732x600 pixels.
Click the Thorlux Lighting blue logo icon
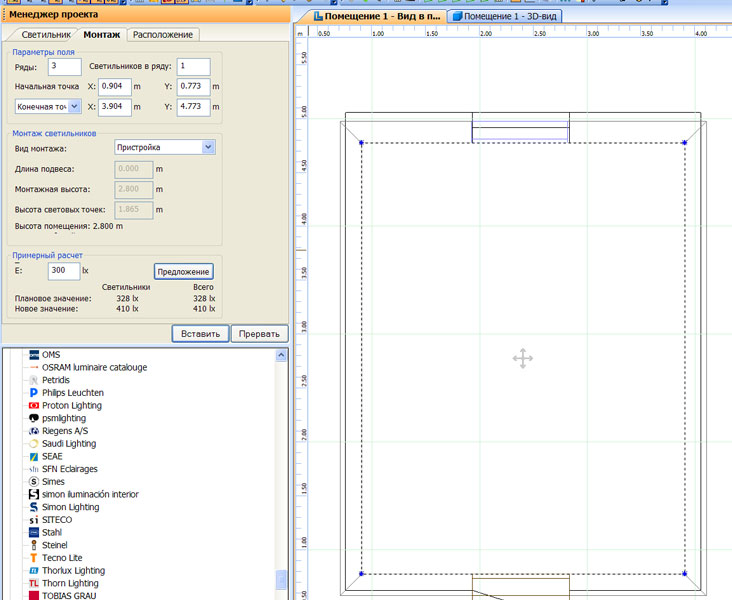[x=33, y=571]
